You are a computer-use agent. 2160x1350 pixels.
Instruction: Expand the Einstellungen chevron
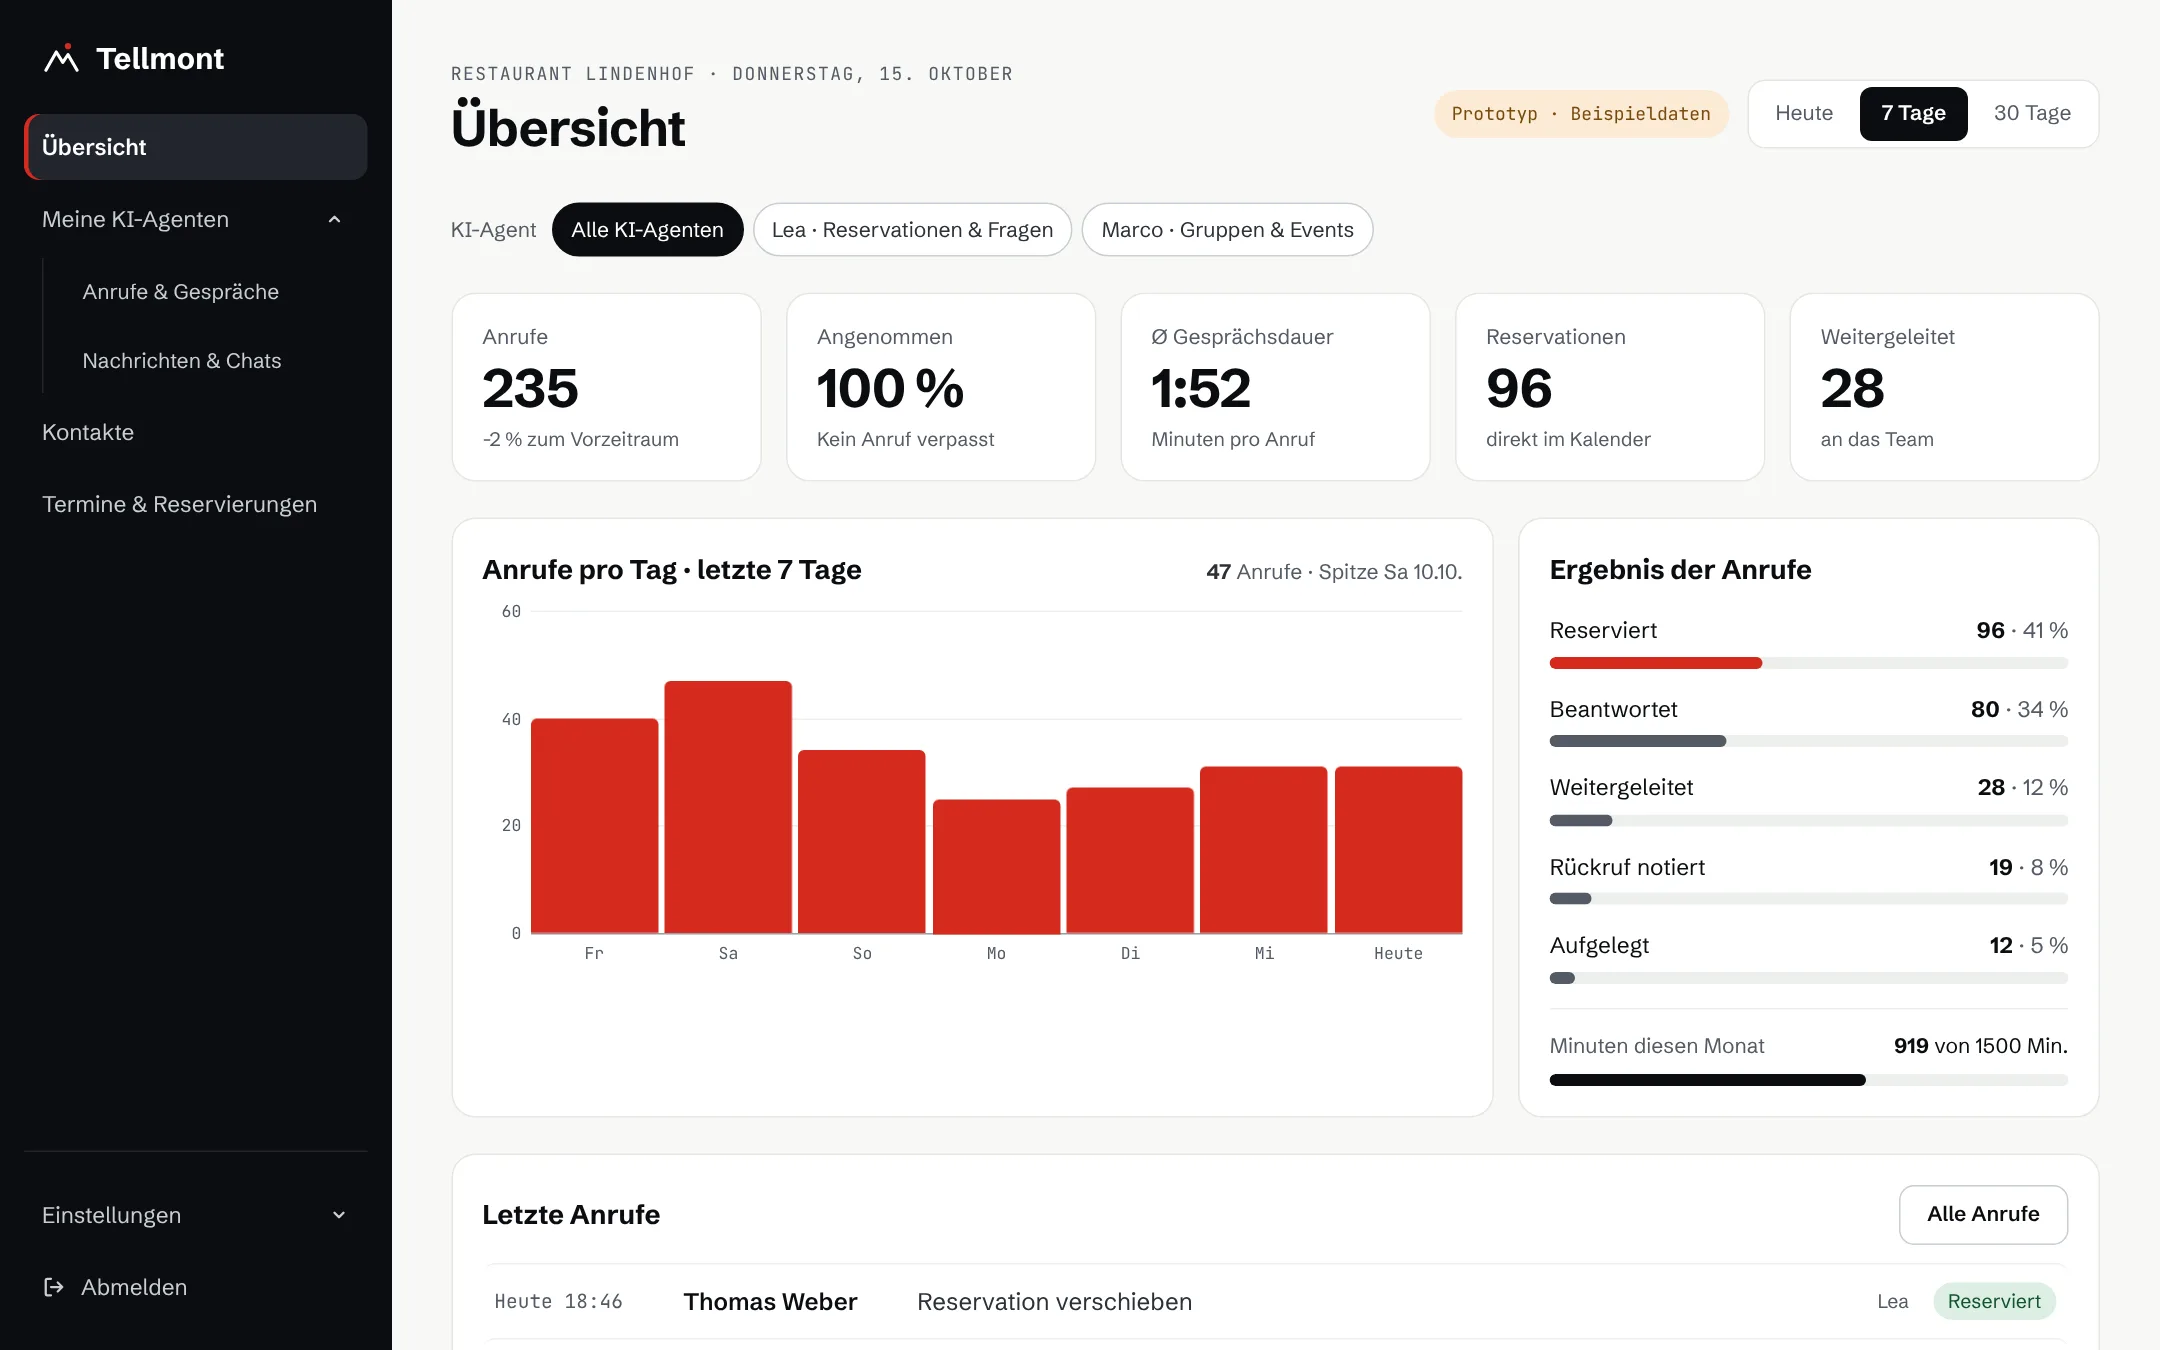coord(339,1215)
